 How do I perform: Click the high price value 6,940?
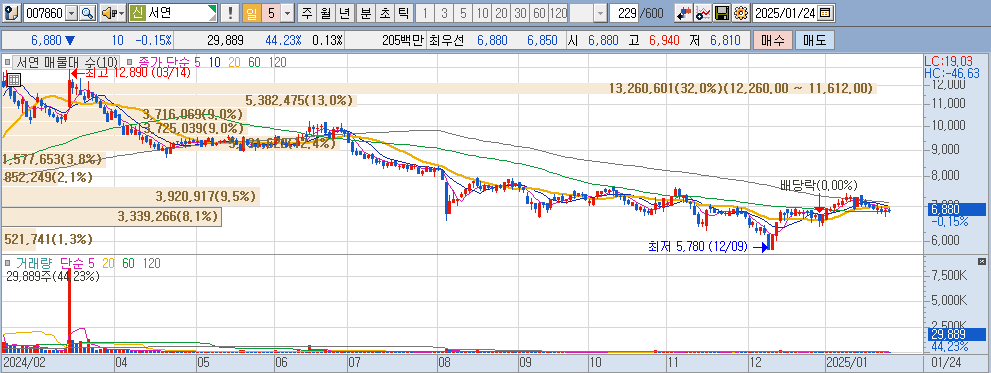tap(663, 40)
